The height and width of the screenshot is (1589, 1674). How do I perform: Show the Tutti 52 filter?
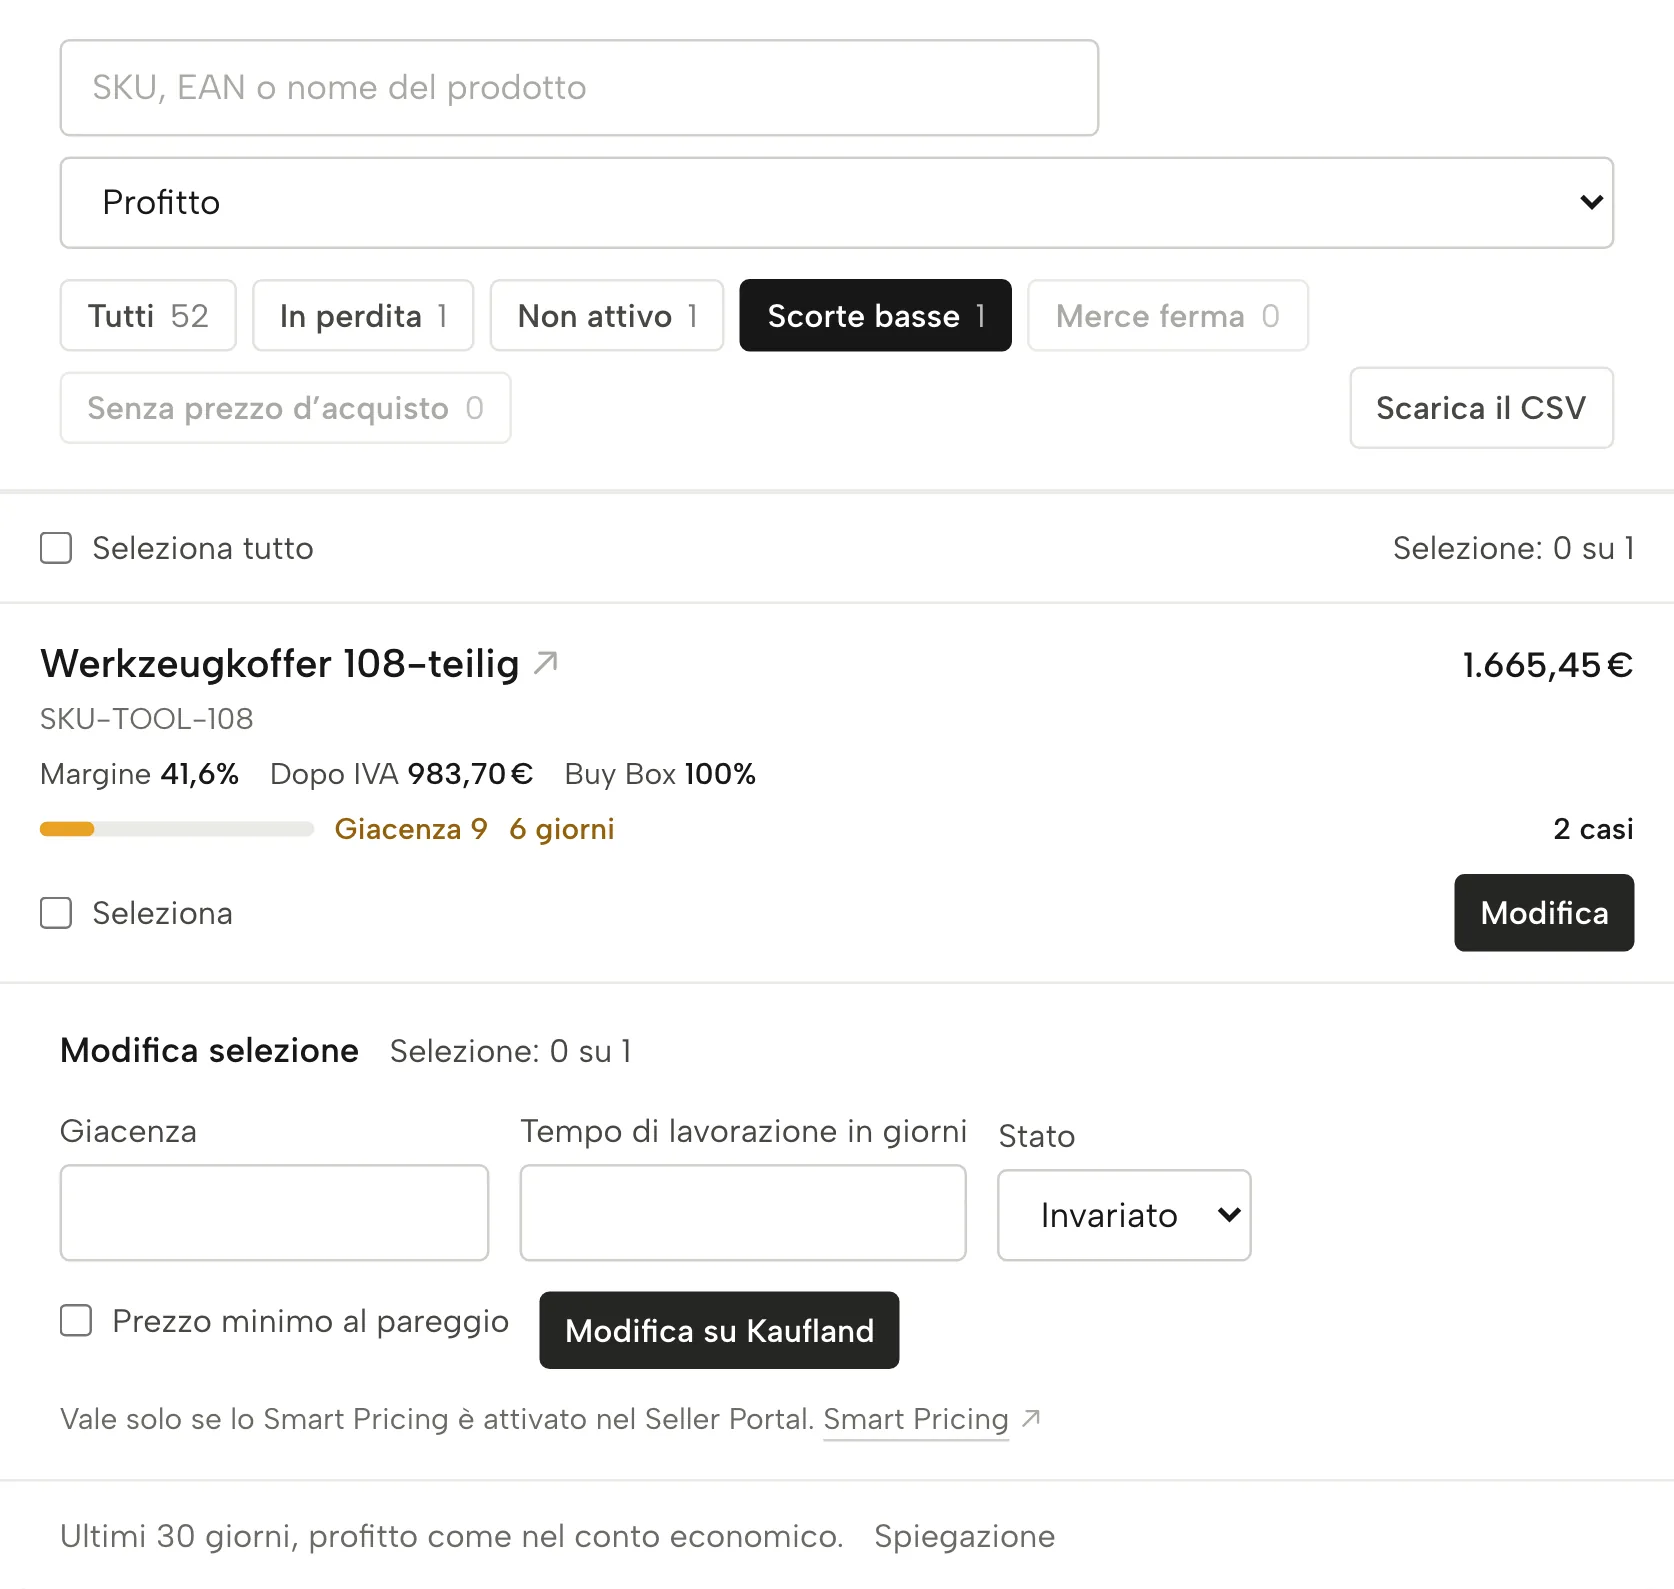click(x=148, y=316)
